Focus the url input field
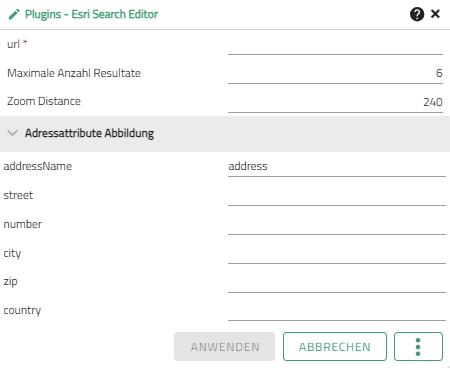The width and height of the screenshot is (450, 368). tap(335, 45)
